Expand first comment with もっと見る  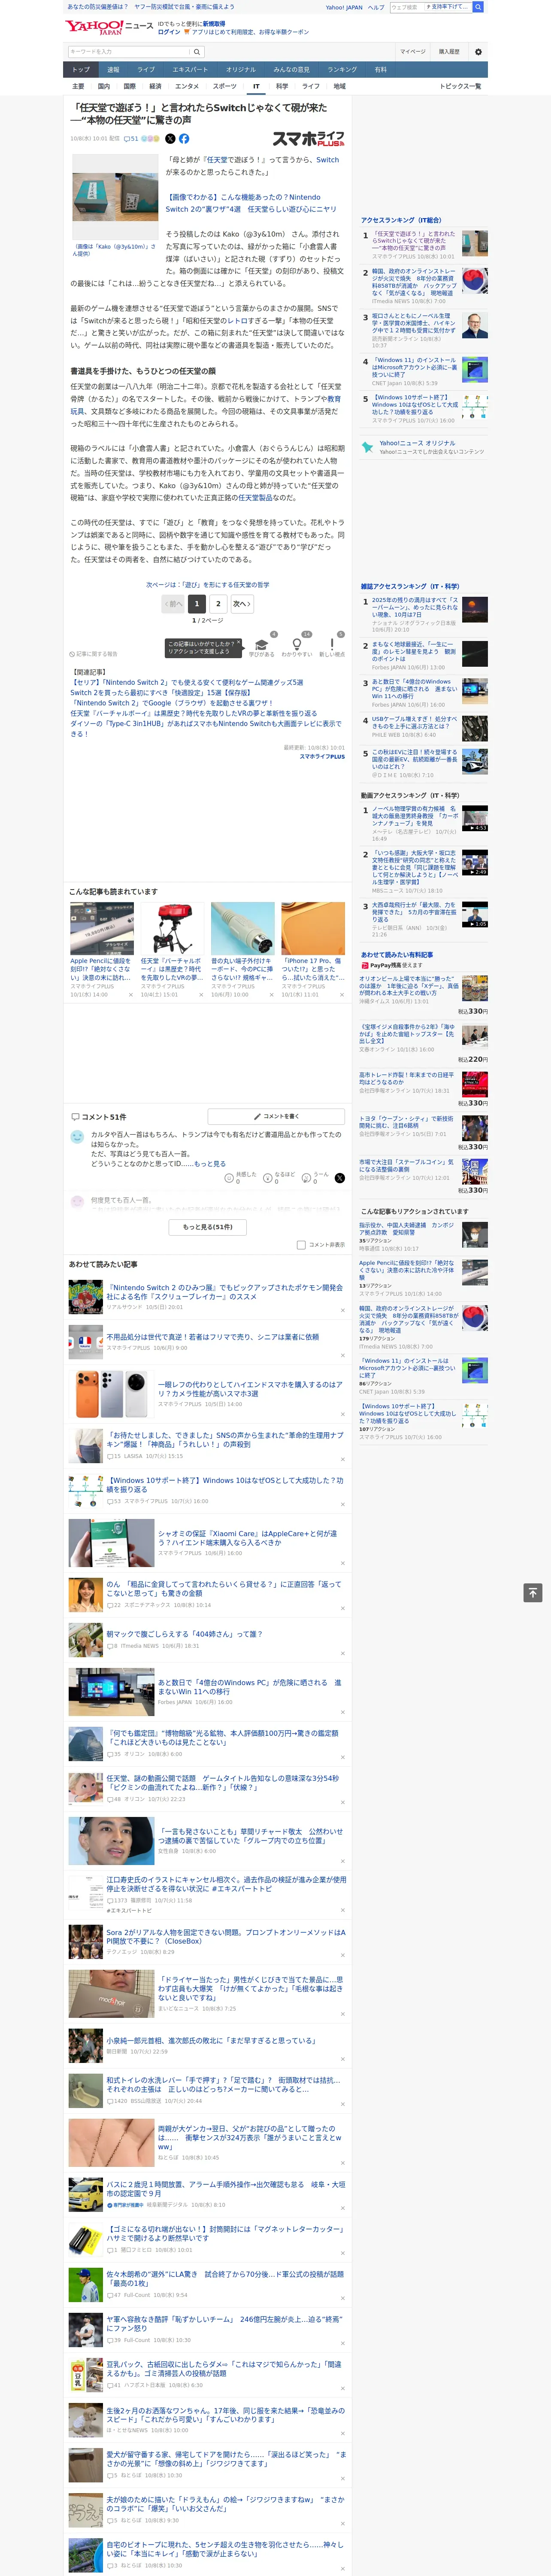(x=210, y=1164)
